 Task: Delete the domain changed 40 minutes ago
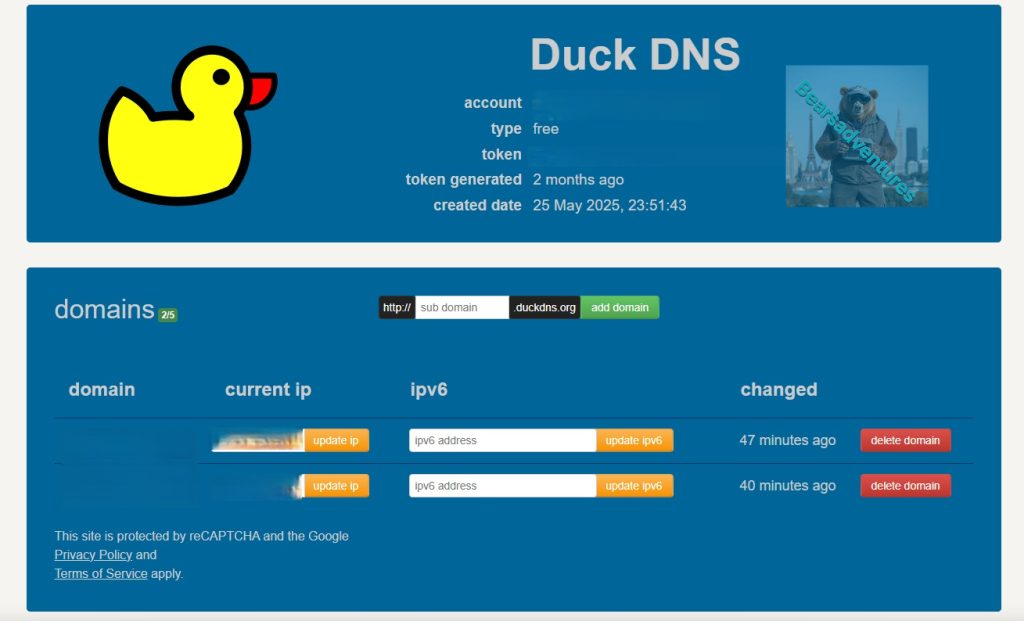click(905, 486)
